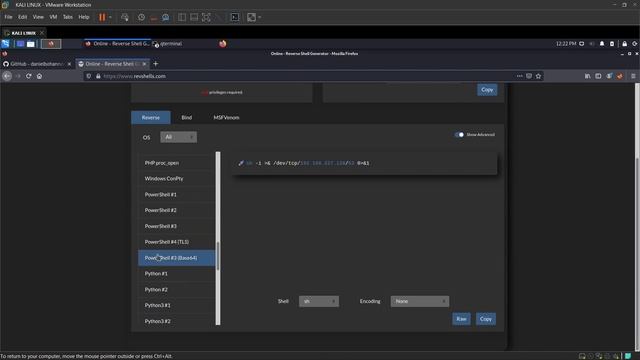Enter full screen mode via VMware toolbar icon
Image resolution: width=640 pixels, height=360 pixels.
tap(207, 17)
